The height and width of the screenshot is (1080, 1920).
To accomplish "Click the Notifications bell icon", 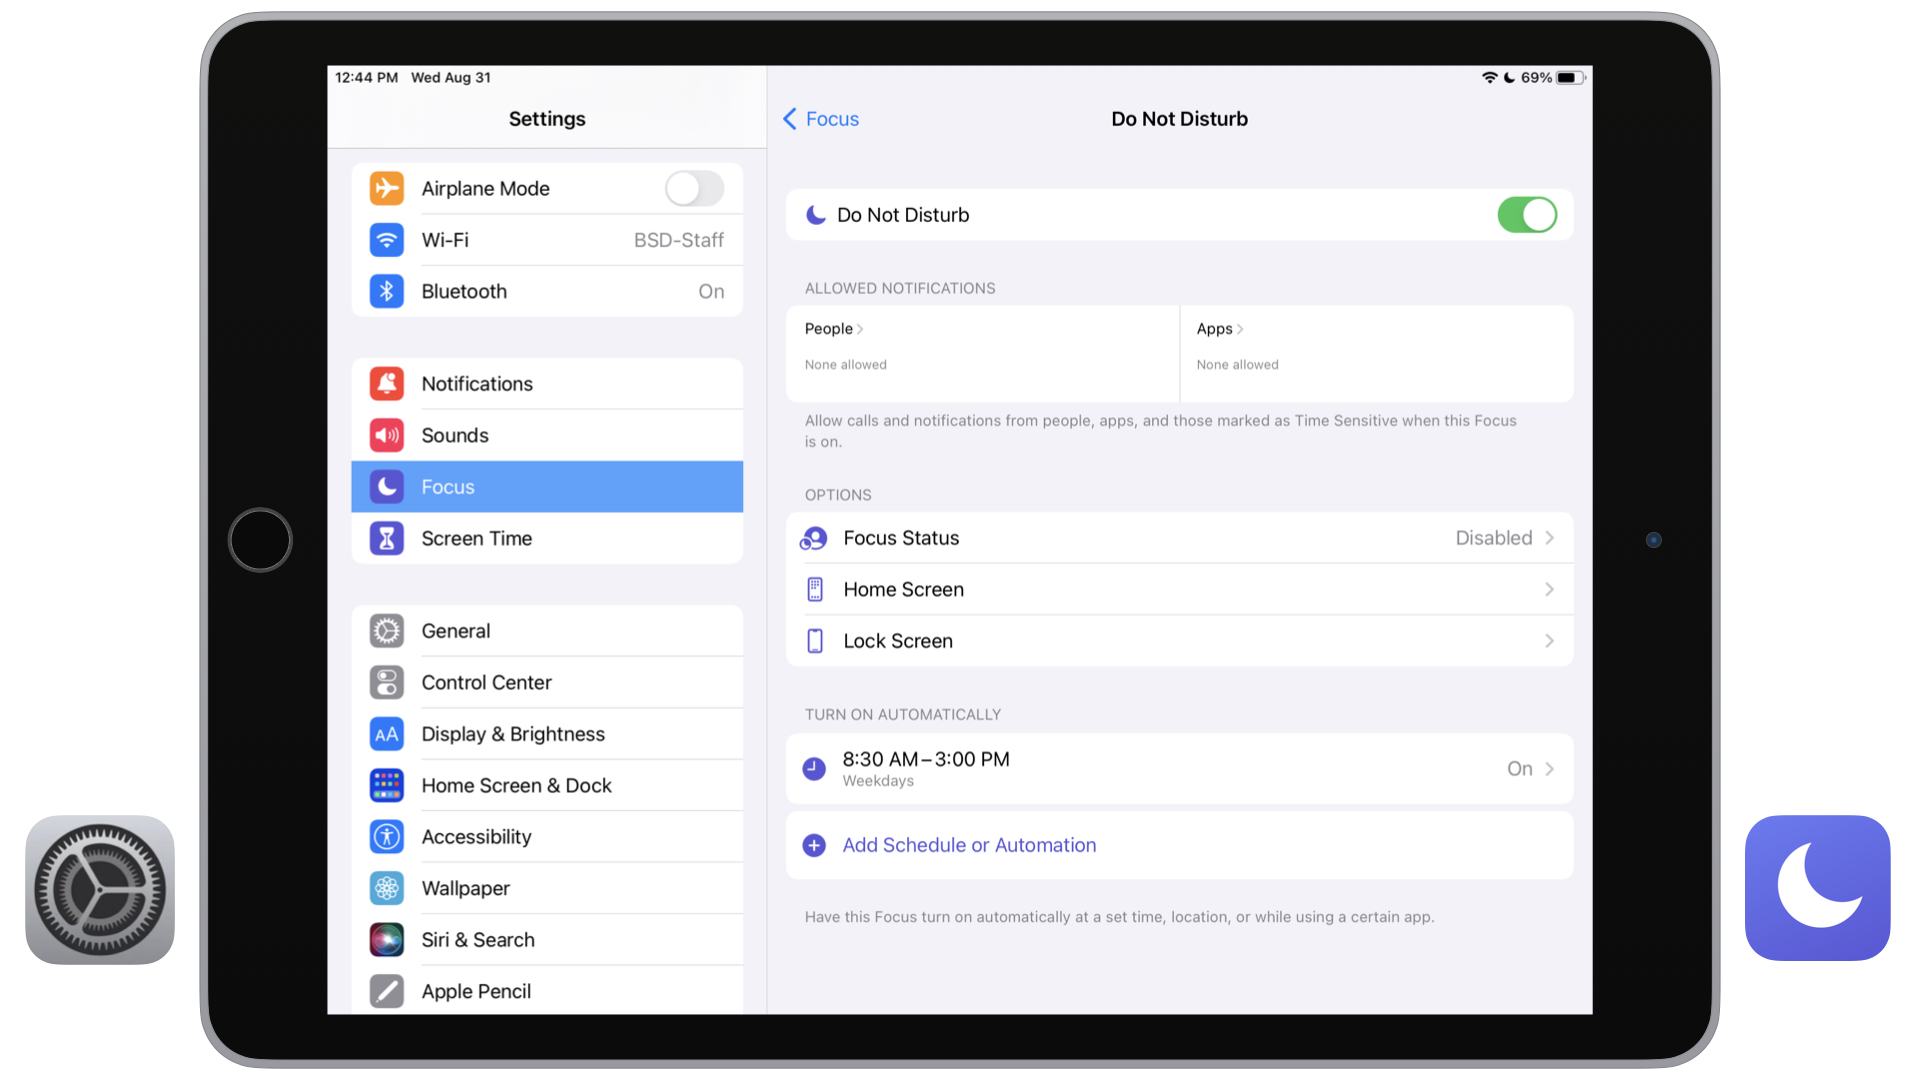I will (x=387, y=384).
